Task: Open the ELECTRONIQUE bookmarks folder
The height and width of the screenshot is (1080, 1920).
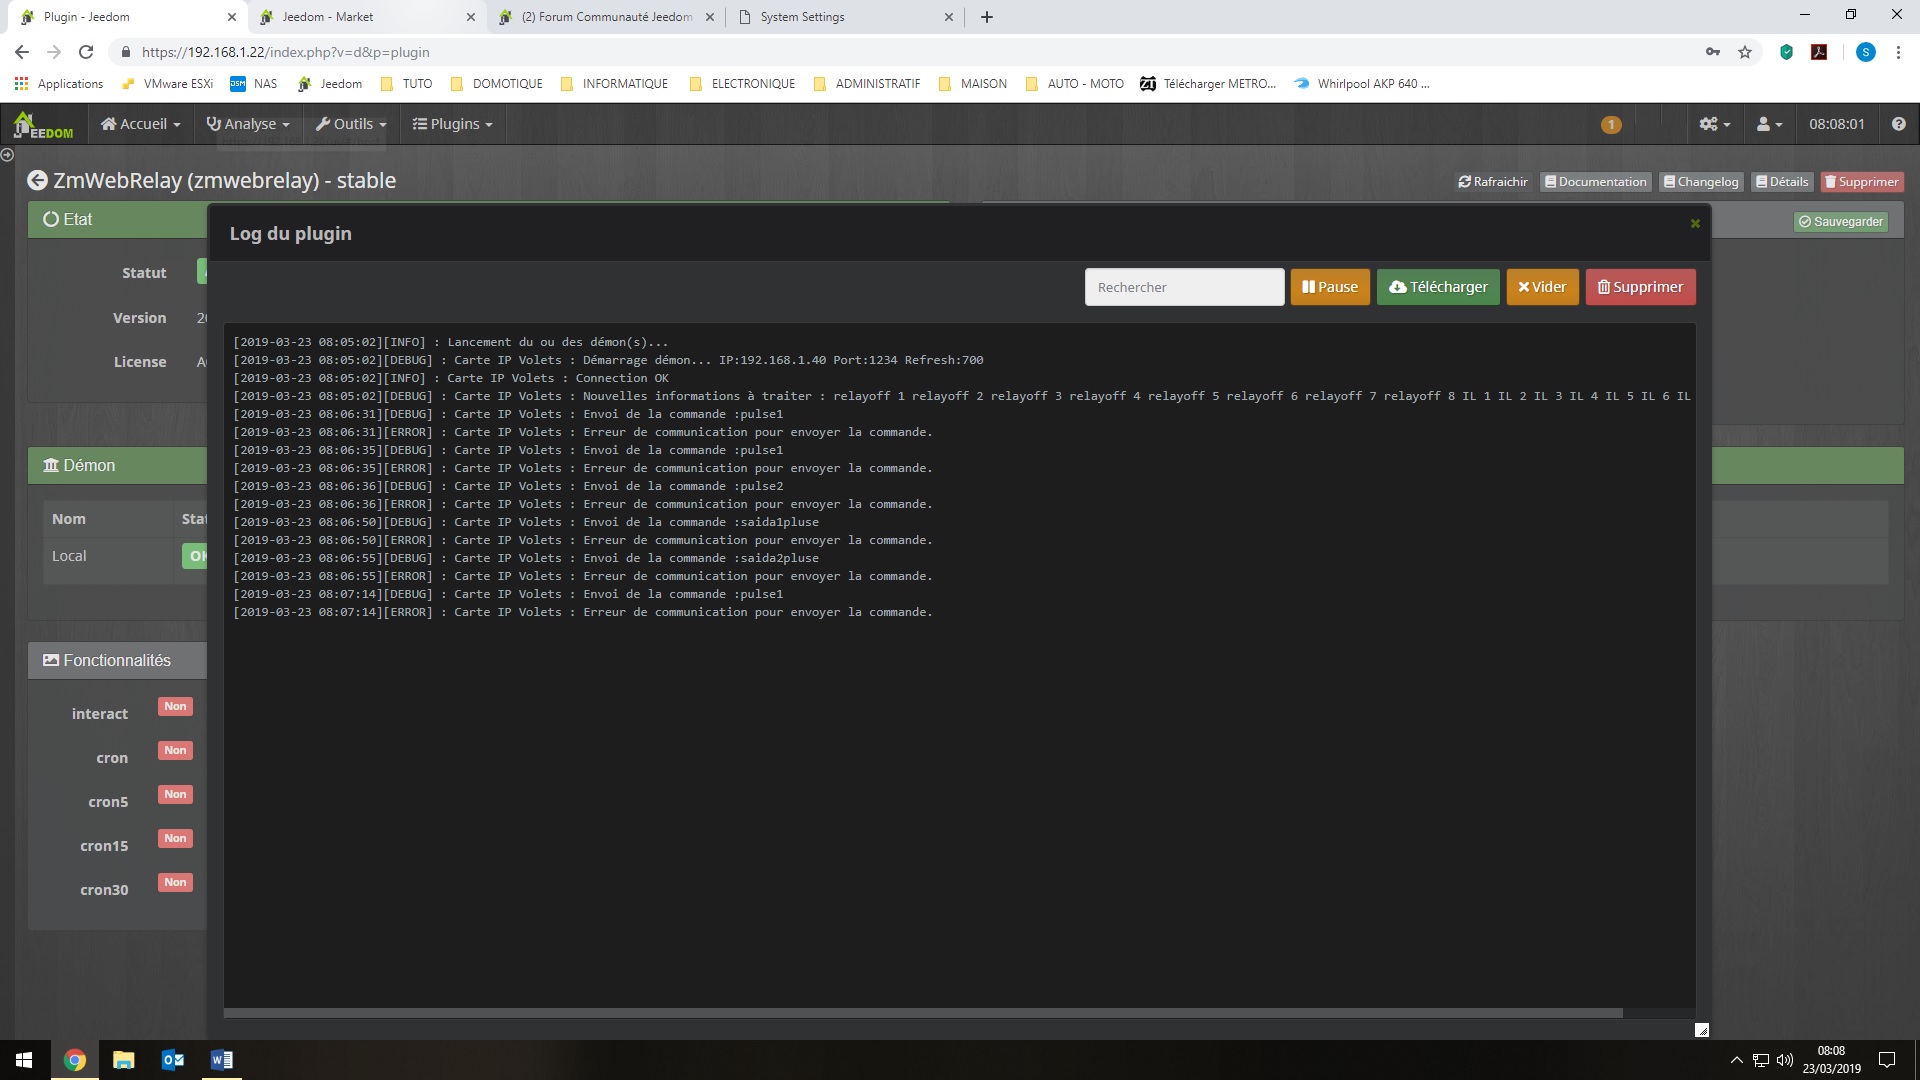Action: [743, 84]
